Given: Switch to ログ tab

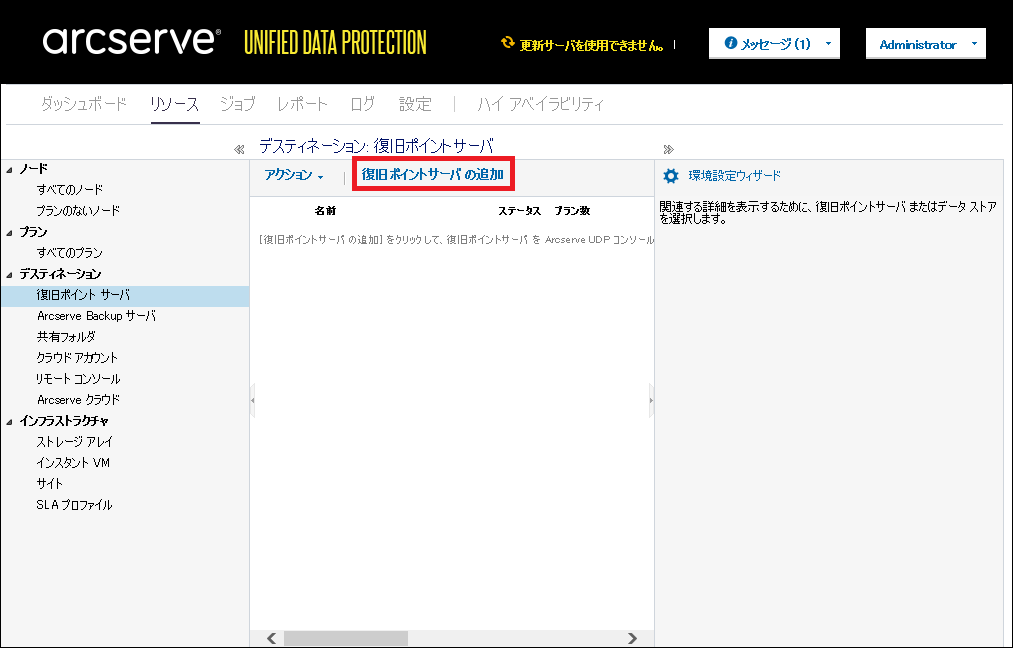Looking at the screenshot, I should click(362, 103).
